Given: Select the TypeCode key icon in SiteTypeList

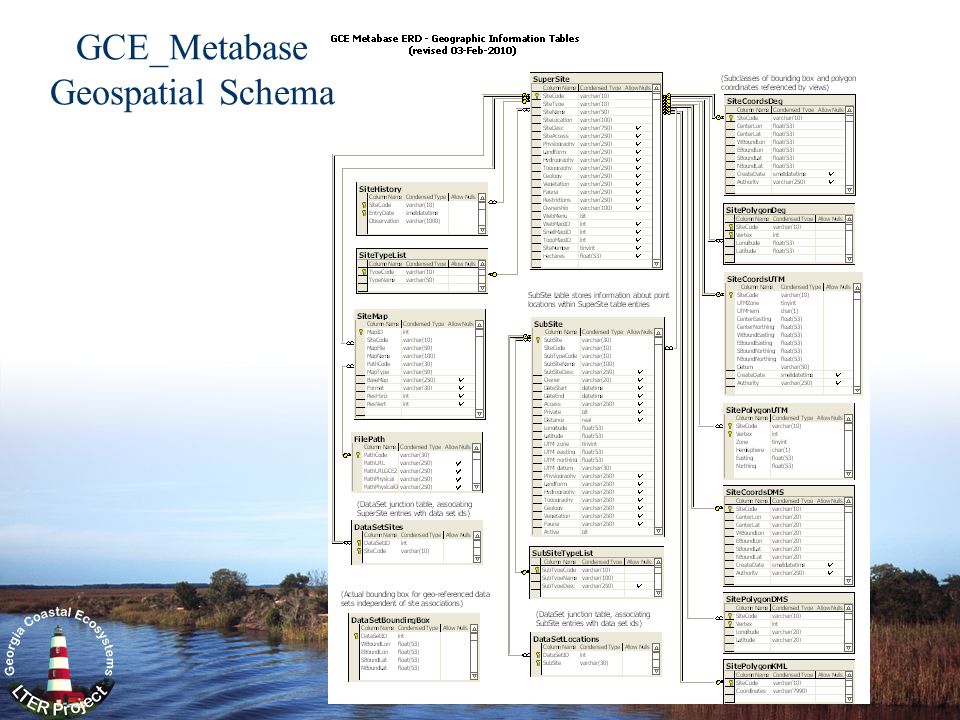Looking at the screenshot, I should pos(364,272).
